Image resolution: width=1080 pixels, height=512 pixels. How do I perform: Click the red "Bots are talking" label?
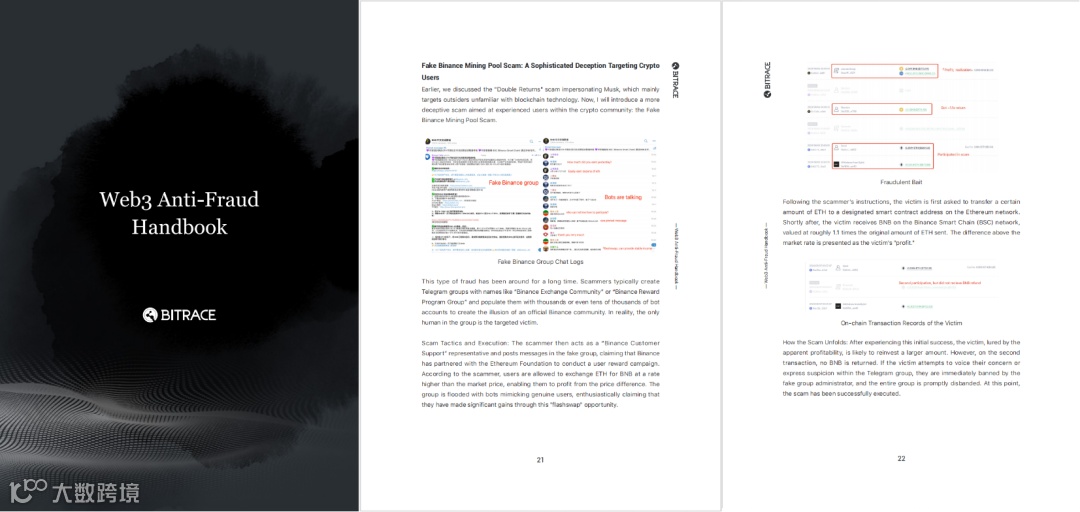coord(623,197)
